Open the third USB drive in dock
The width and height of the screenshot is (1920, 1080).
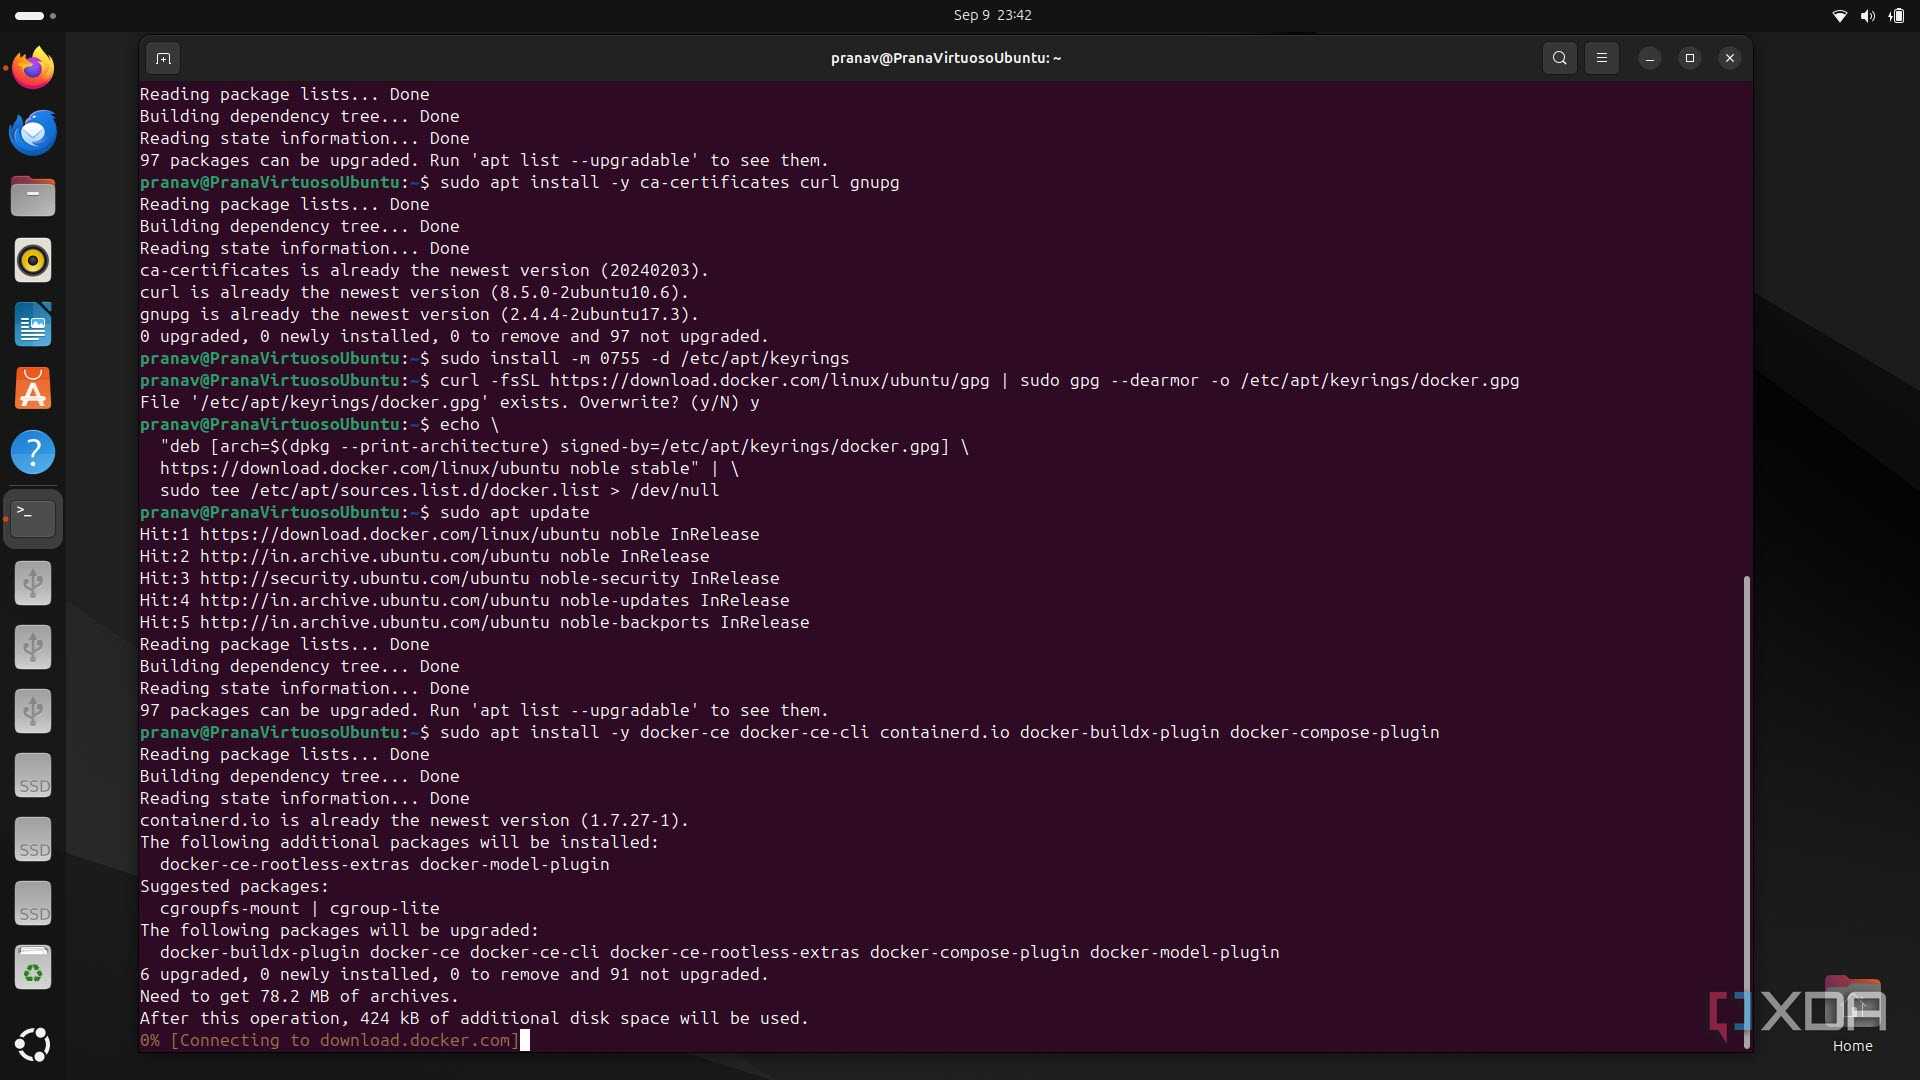click(33, 710)
